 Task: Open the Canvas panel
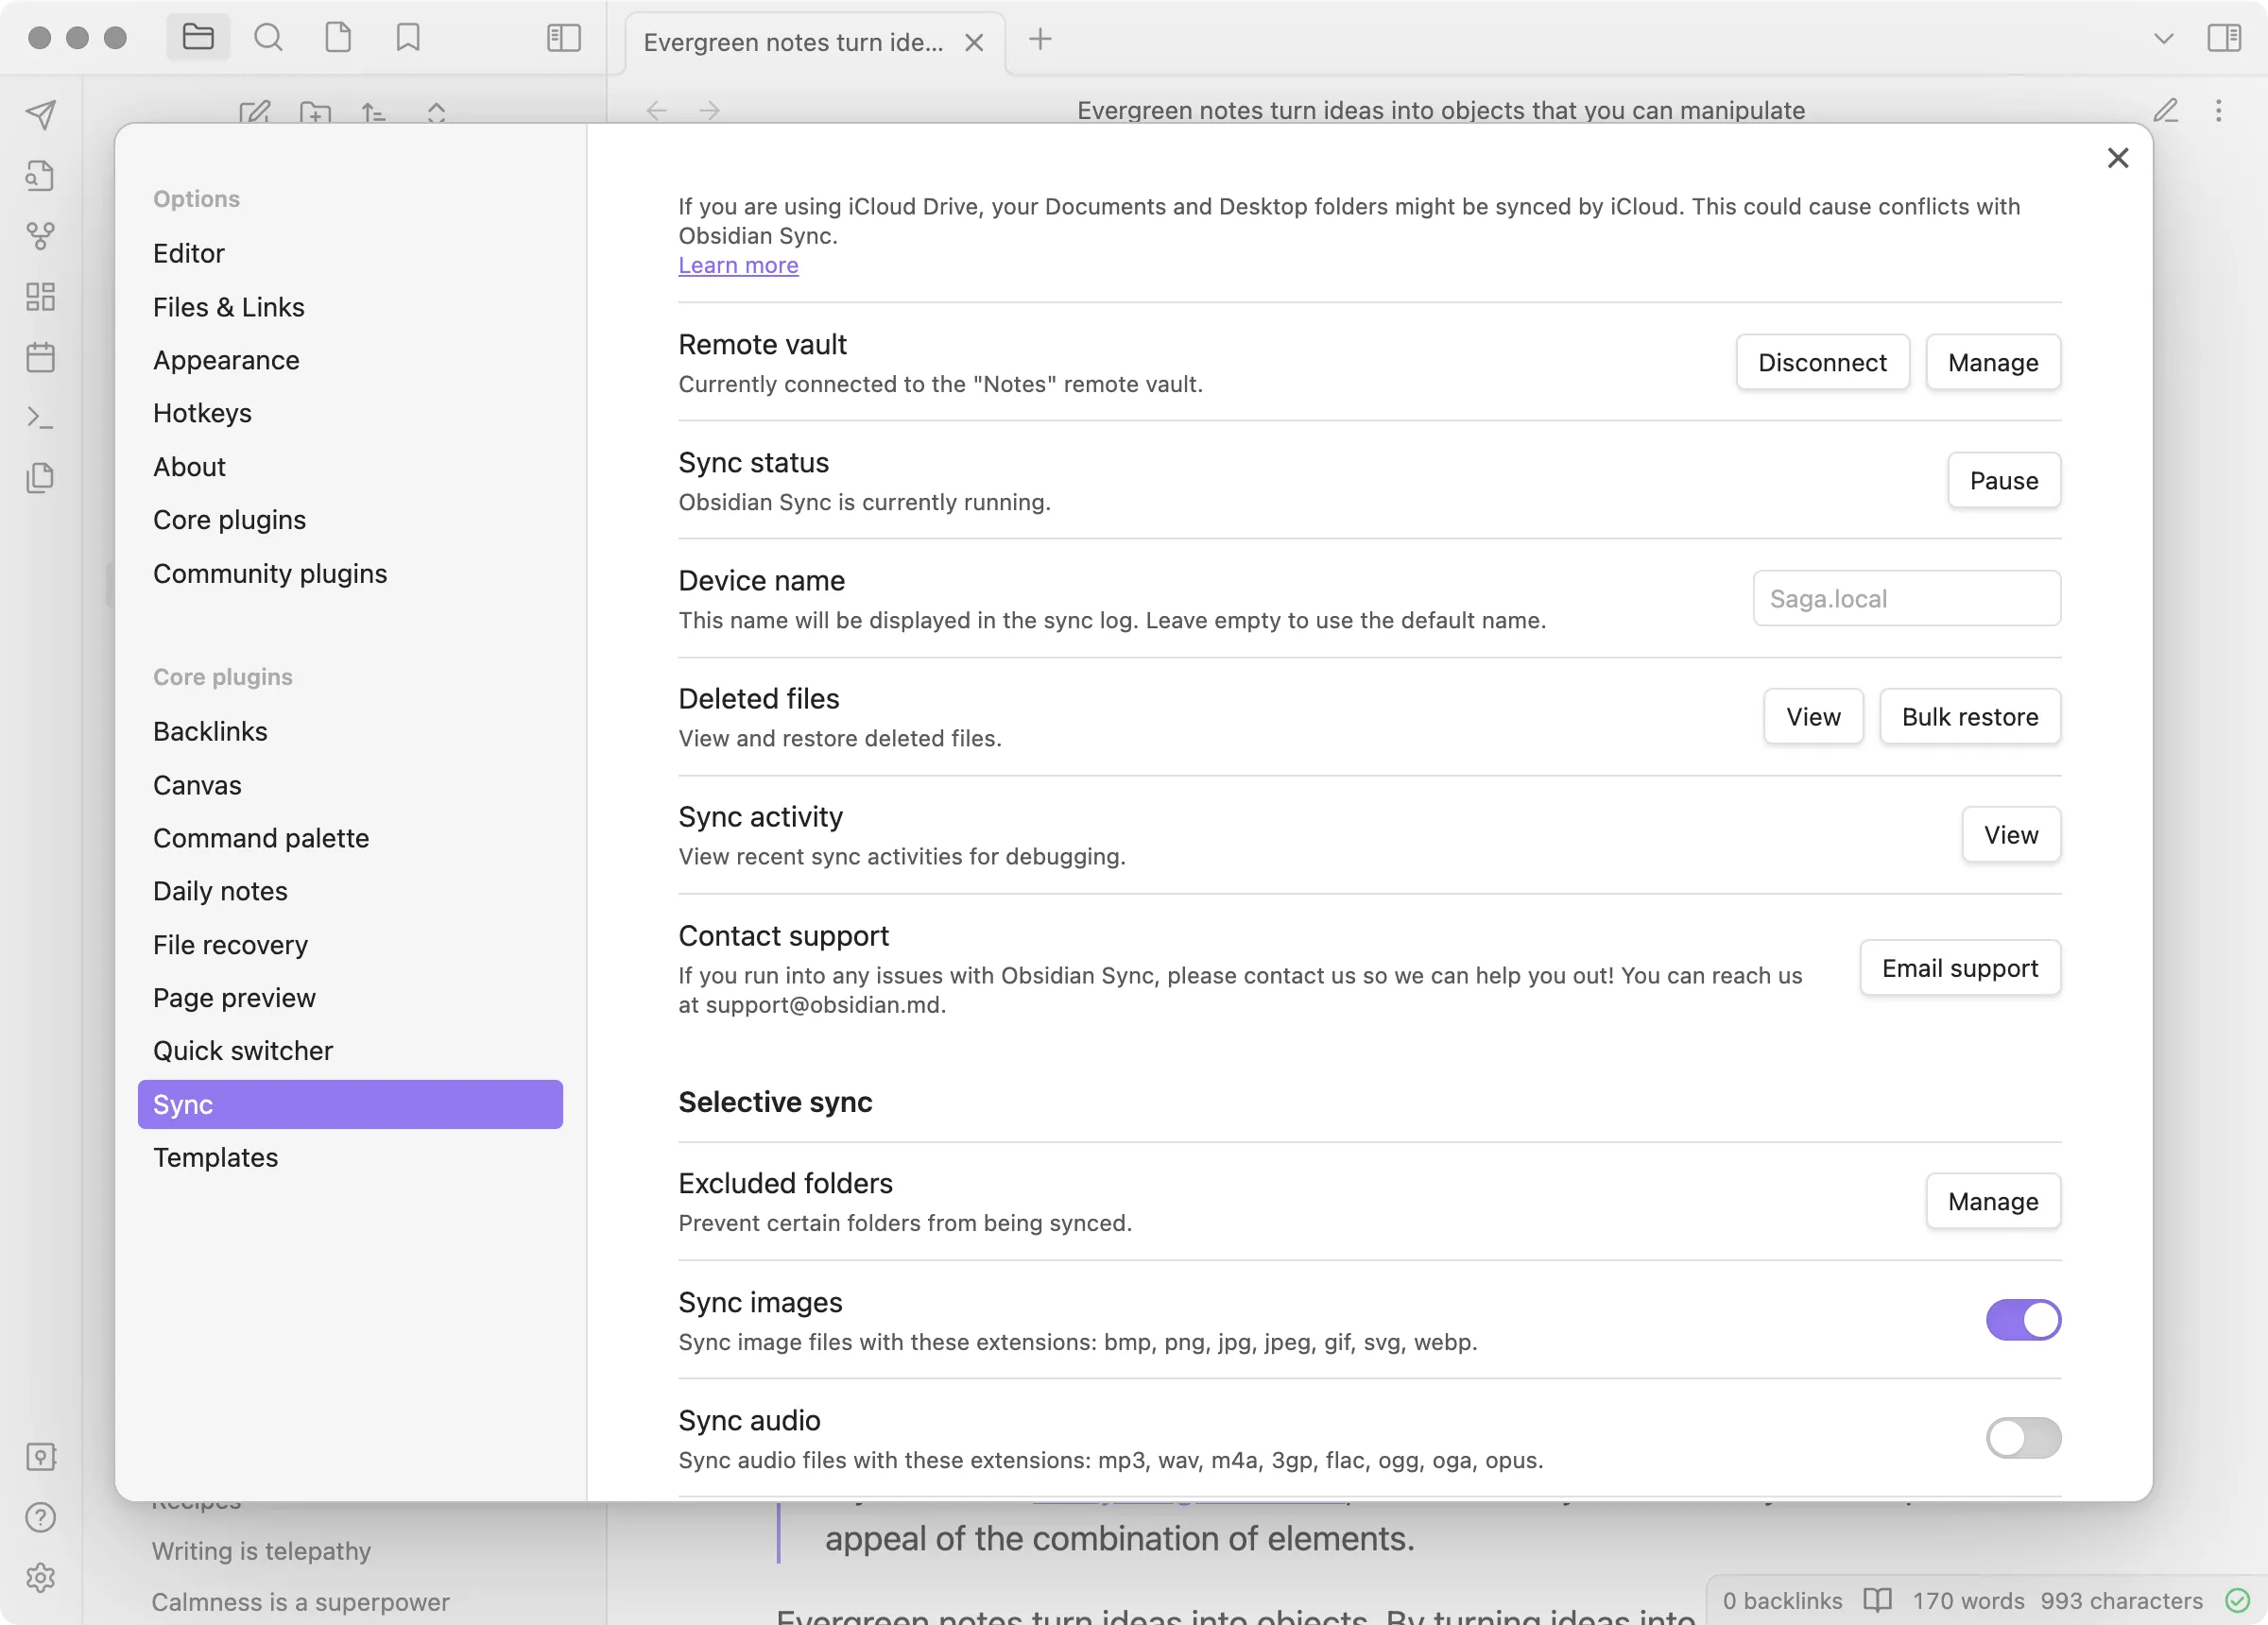click(197, 782)
